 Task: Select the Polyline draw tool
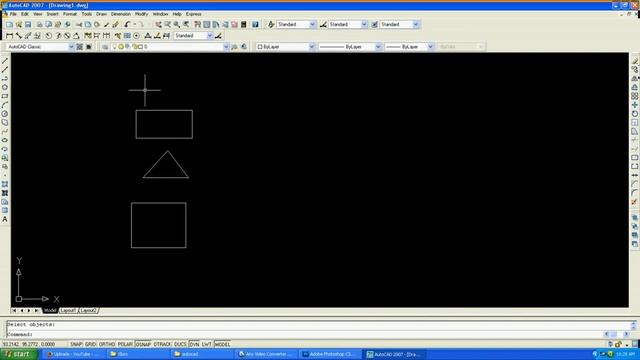coord(5,78)
